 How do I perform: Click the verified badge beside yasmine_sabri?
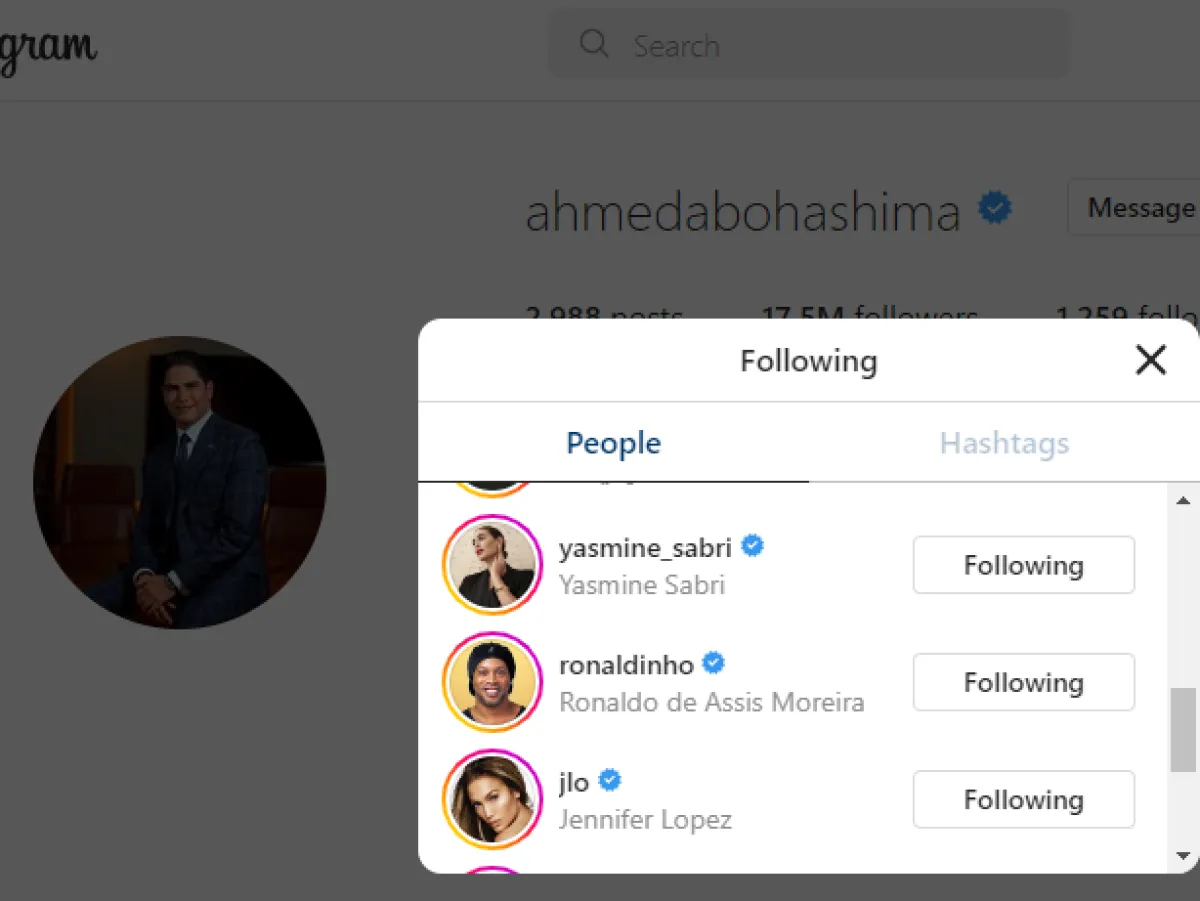pos(752,546)
